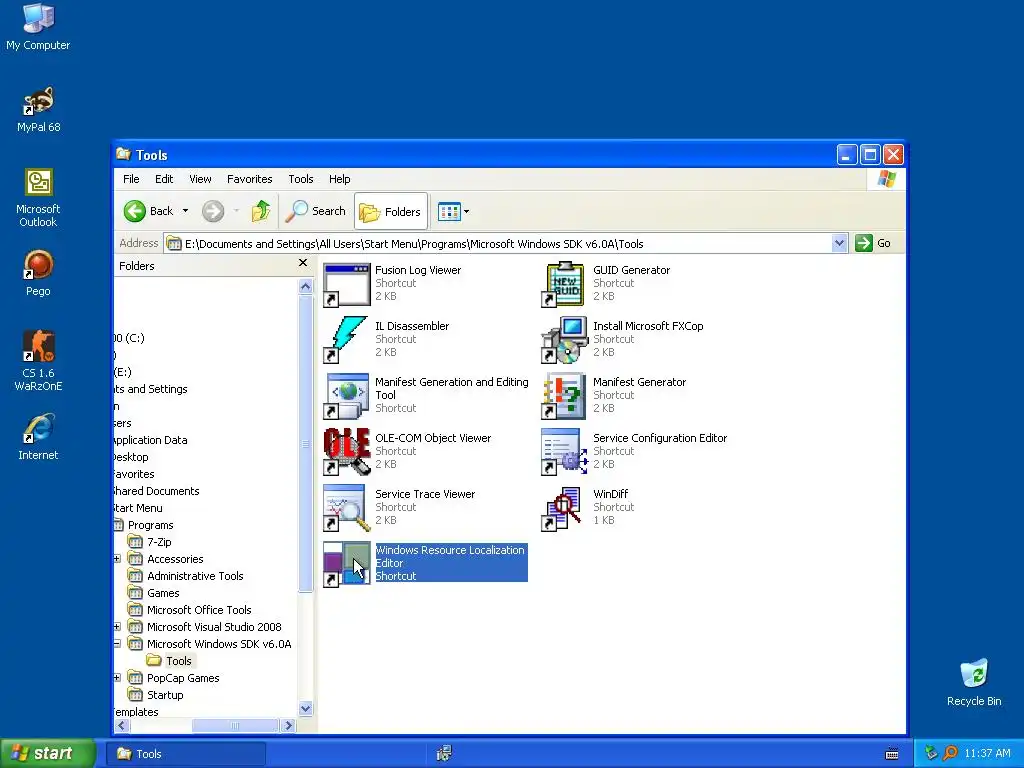The image size is (1024, 768).
Task: Select 'Application Data' row in folder tree
Action: [x=151, y=440]
